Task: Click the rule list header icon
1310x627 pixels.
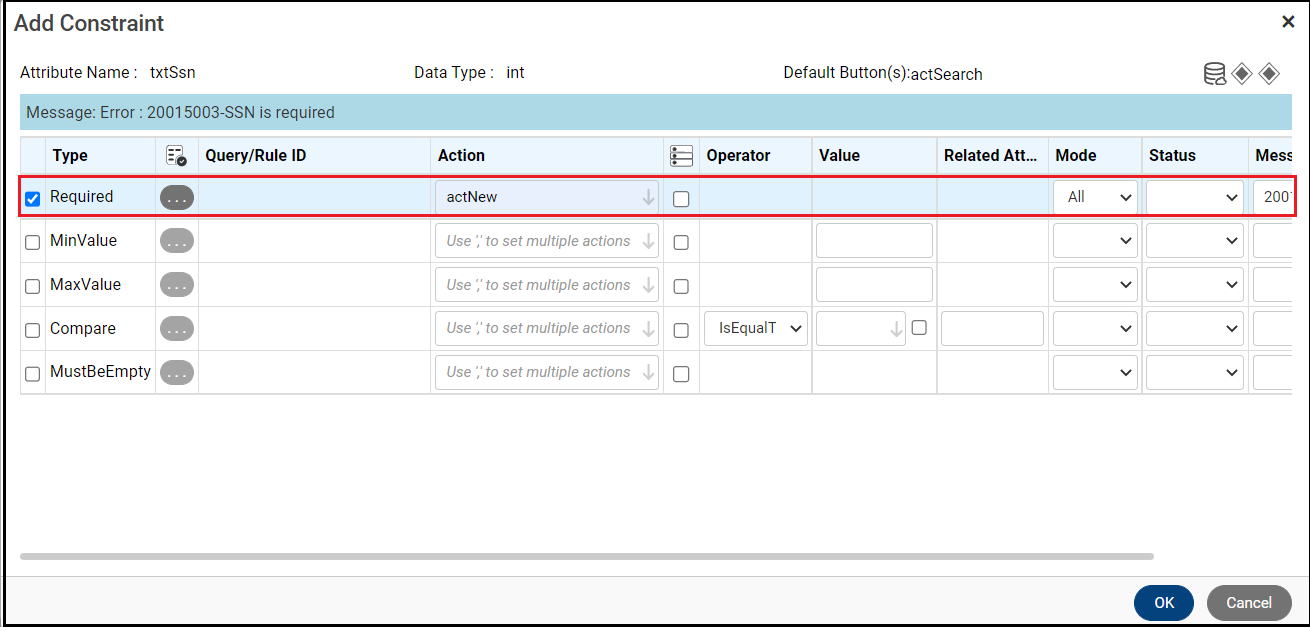Action: click(176, 155)
